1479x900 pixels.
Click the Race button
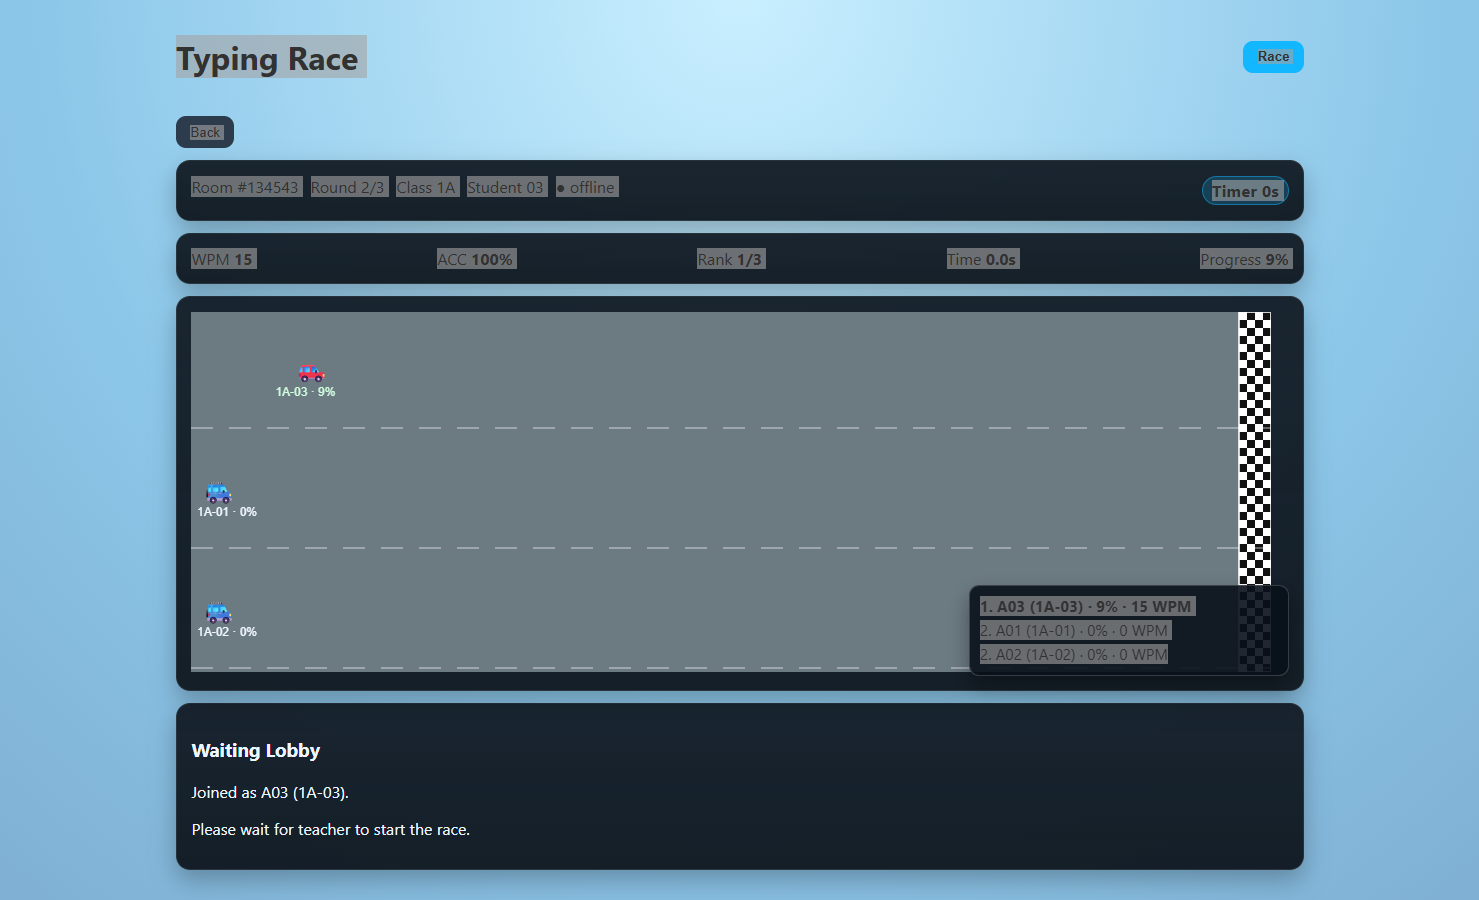(1273, 57)
